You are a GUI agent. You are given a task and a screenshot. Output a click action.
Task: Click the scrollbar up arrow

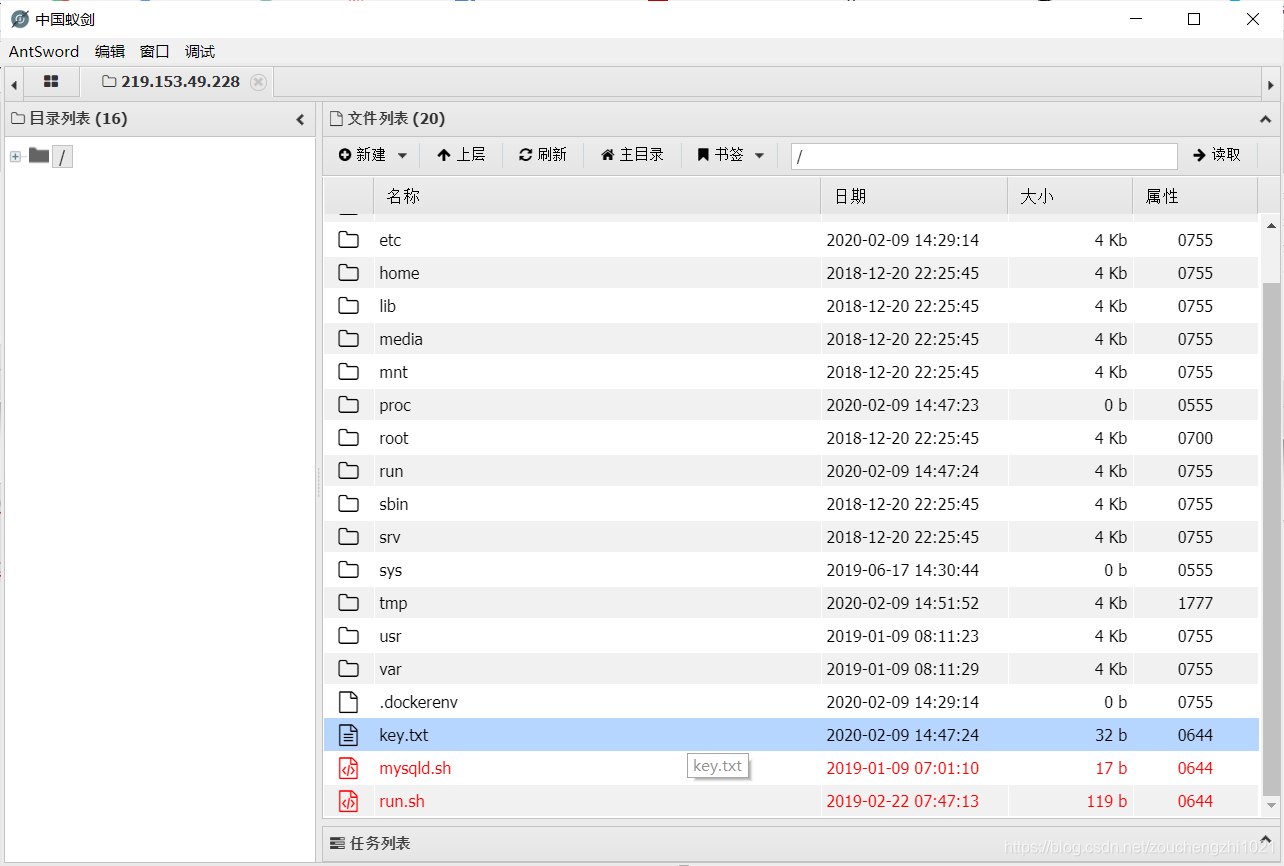1271,225
